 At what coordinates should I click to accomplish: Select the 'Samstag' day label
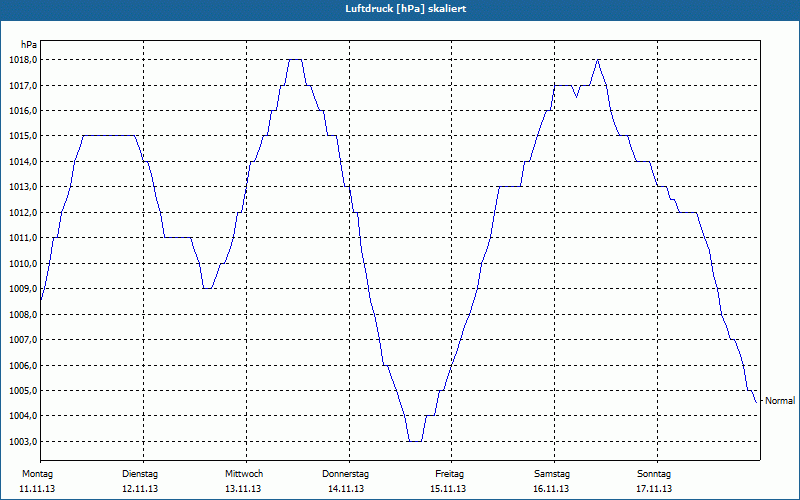pos(552,474)
